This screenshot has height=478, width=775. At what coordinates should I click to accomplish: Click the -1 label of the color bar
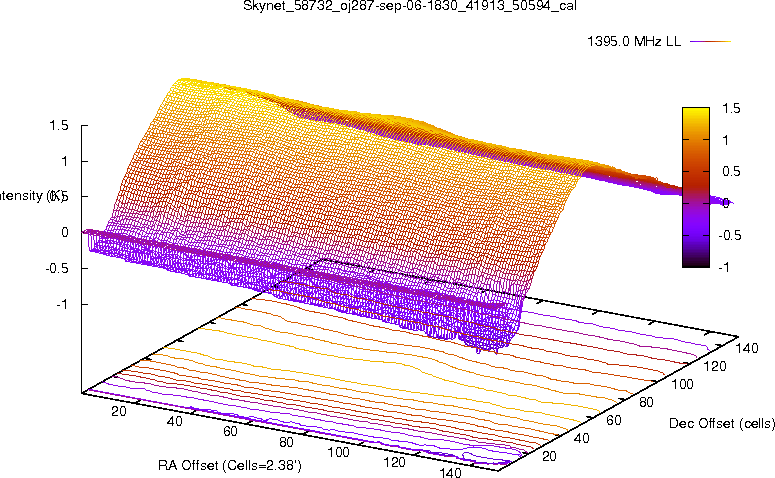(724, 267)
